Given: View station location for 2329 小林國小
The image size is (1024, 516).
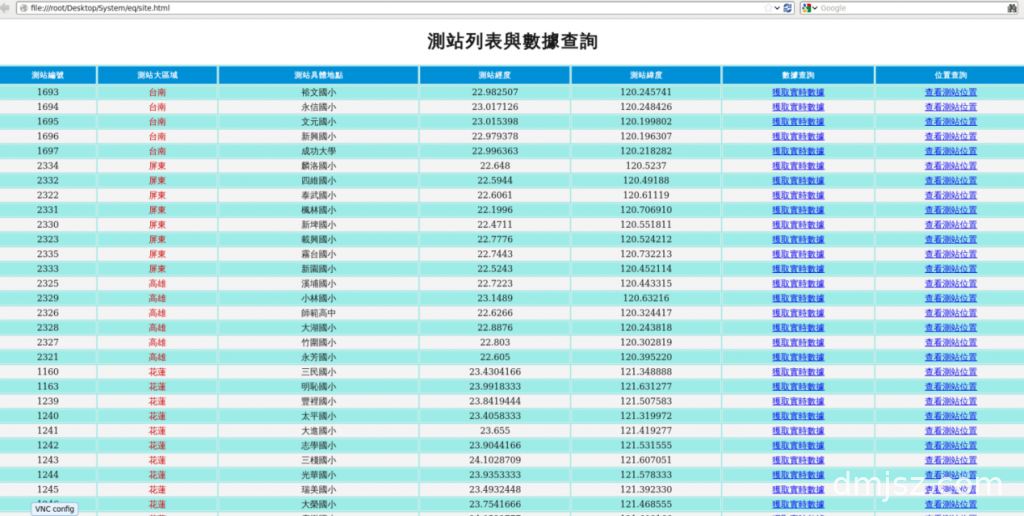Looking at the screenshot, I should point(950,298).
